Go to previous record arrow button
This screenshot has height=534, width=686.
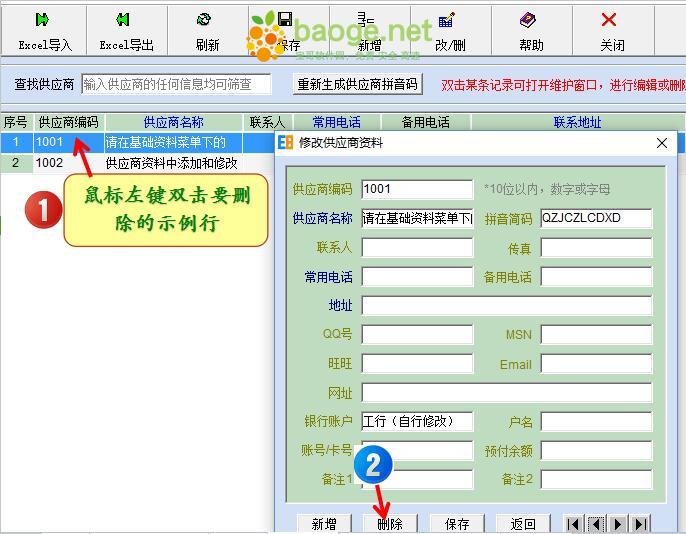coord(595,524)
